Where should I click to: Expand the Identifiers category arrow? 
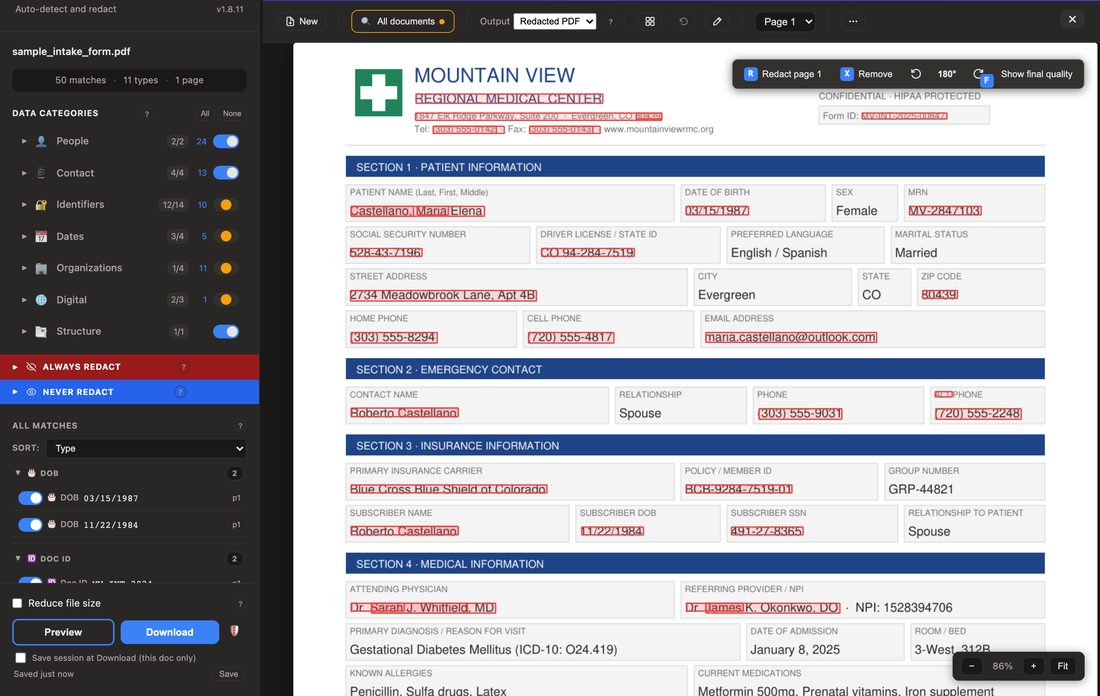pyautogui.click(x=24, y=204)
